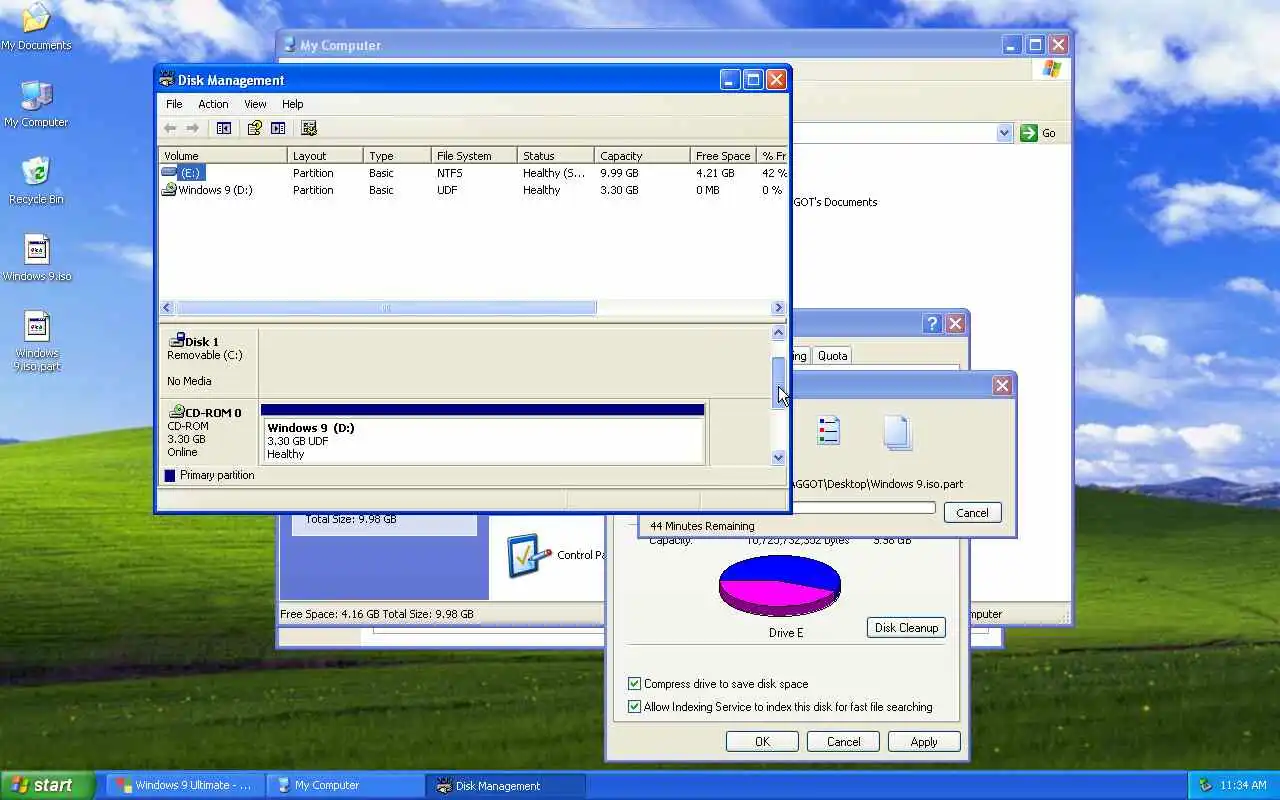Click the copy progress bar
The height and width of the screenshot is (800, 1280).
864,508
